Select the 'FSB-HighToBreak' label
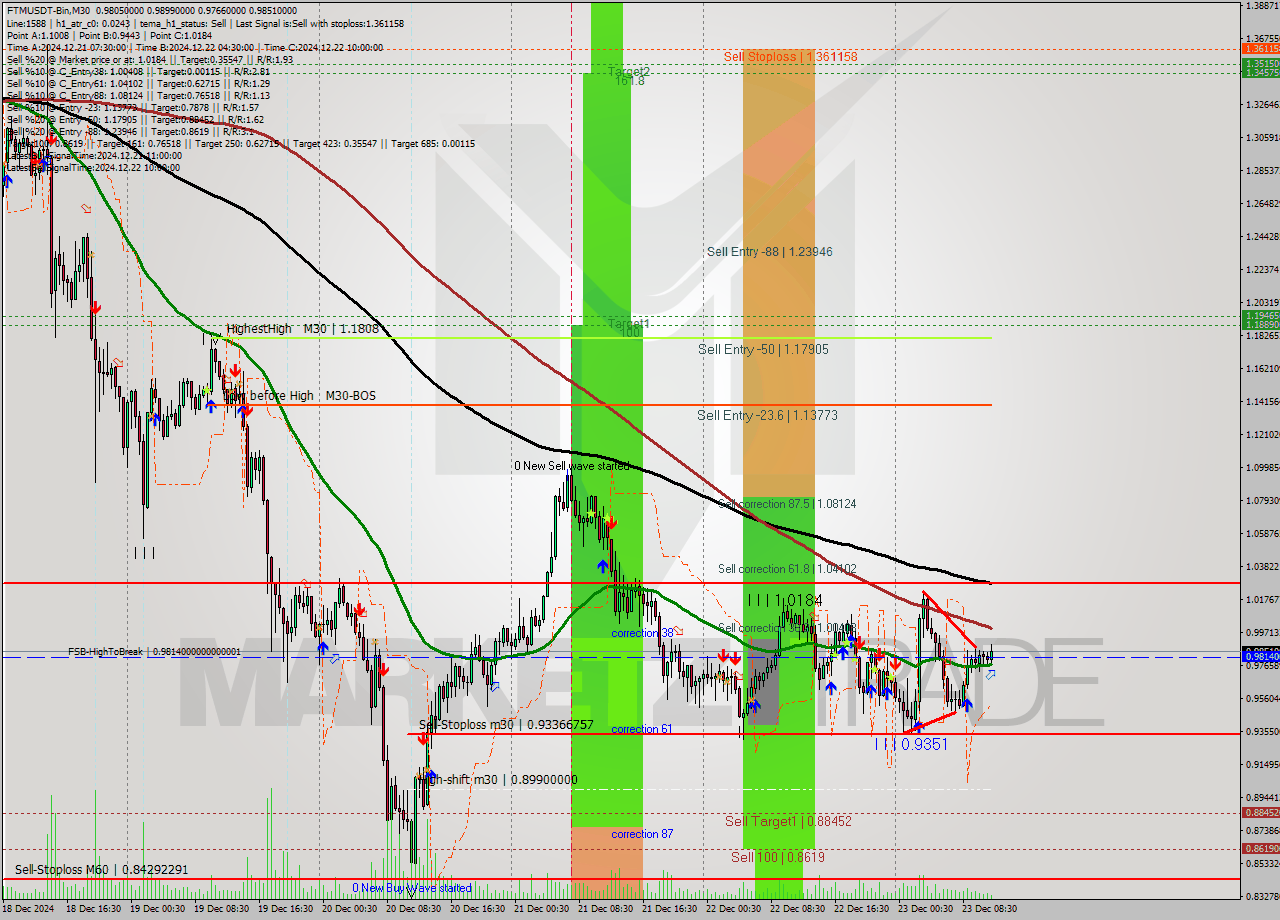 (106, 651)
